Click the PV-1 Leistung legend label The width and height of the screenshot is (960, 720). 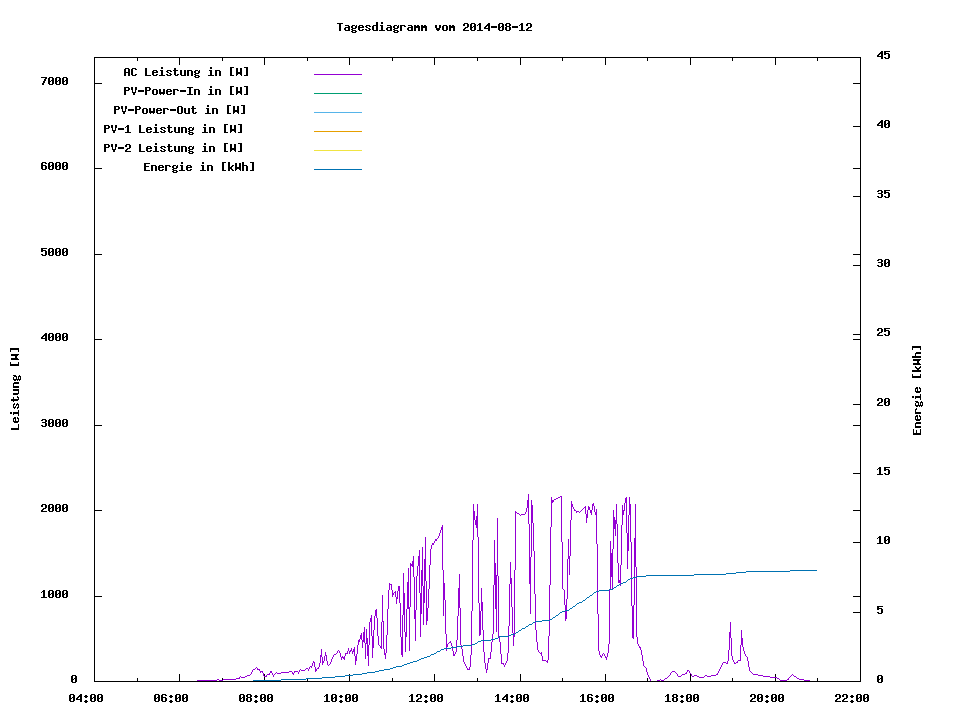[x=173, y=129]
